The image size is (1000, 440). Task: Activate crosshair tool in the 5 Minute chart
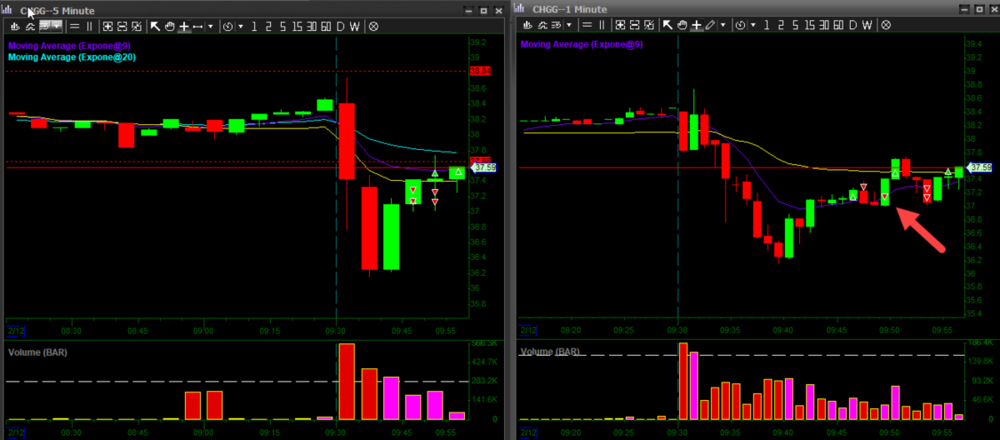184,25
